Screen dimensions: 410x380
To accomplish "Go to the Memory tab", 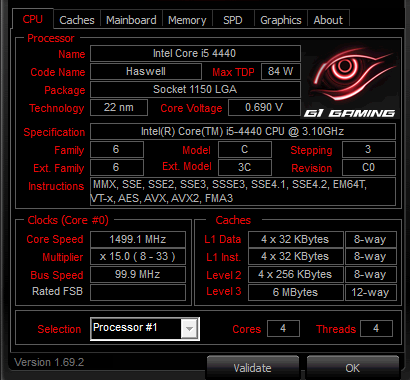I will [x=187, y=20].
